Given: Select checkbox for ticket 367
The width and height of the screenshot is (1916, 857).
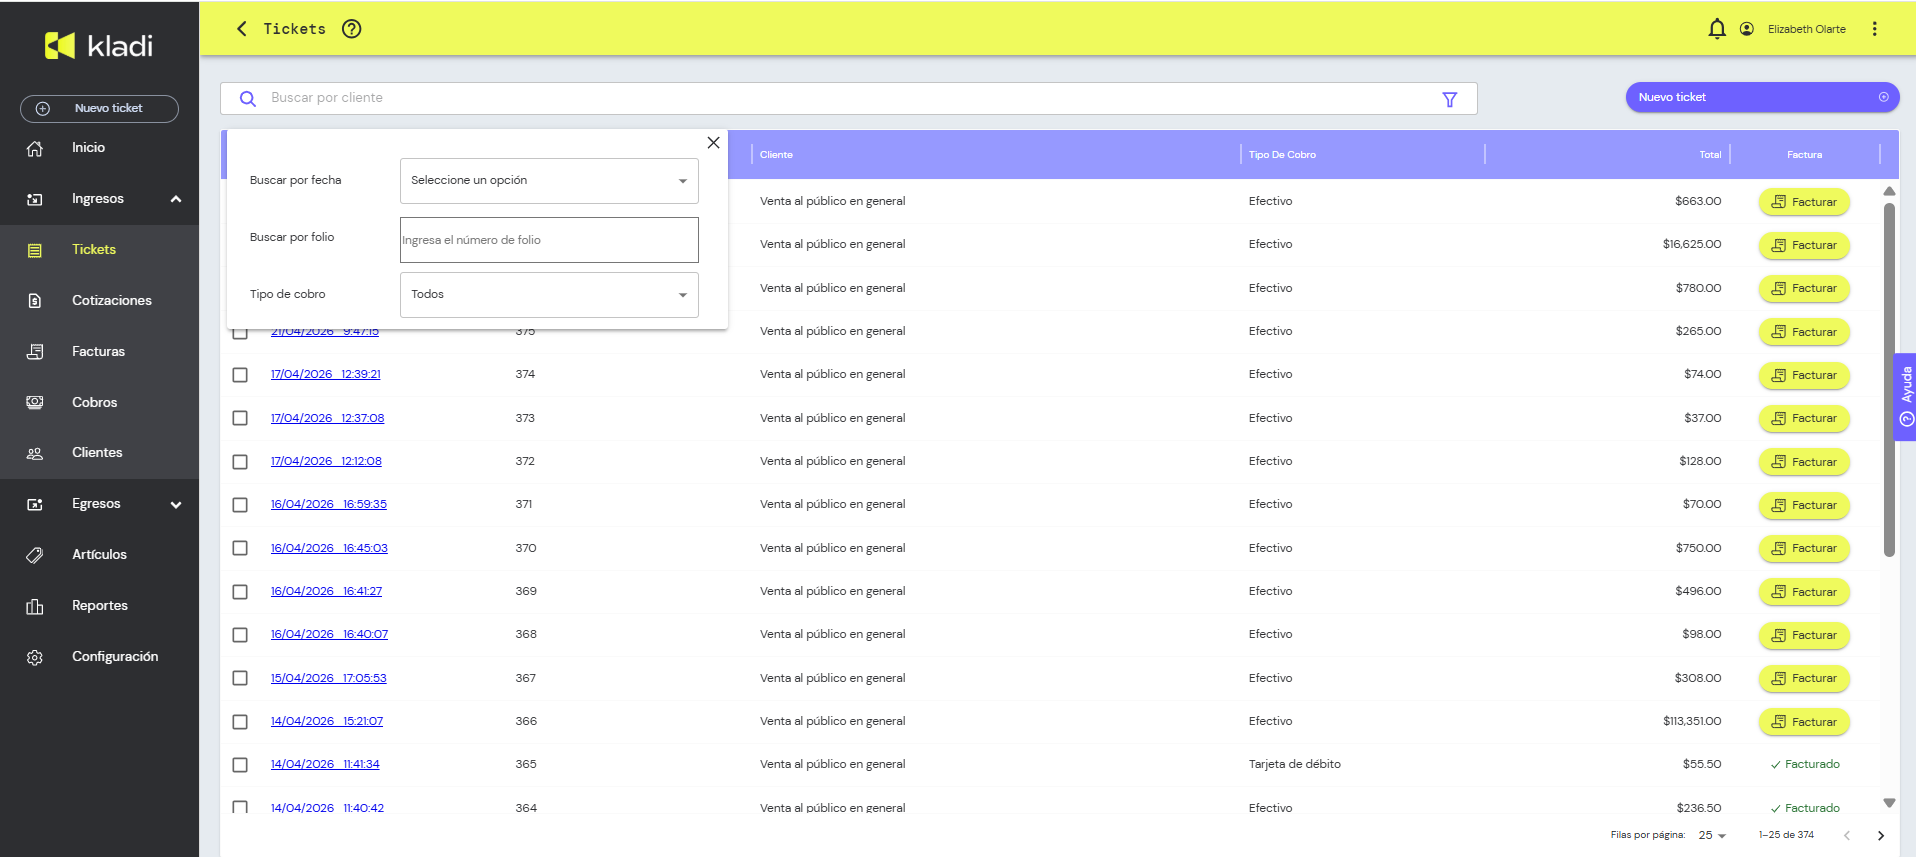Looking at the screenshot, I should (x=240, y=678).
